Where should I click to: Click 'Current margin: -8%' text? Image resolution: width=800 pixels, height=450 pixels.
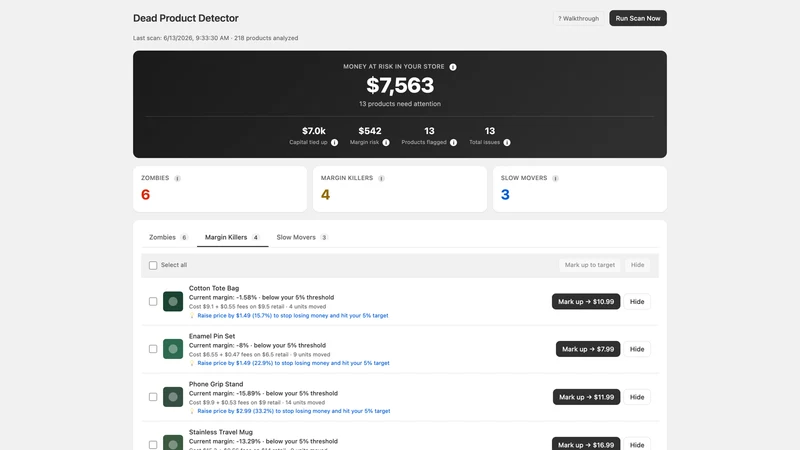[x=219, y=345]
